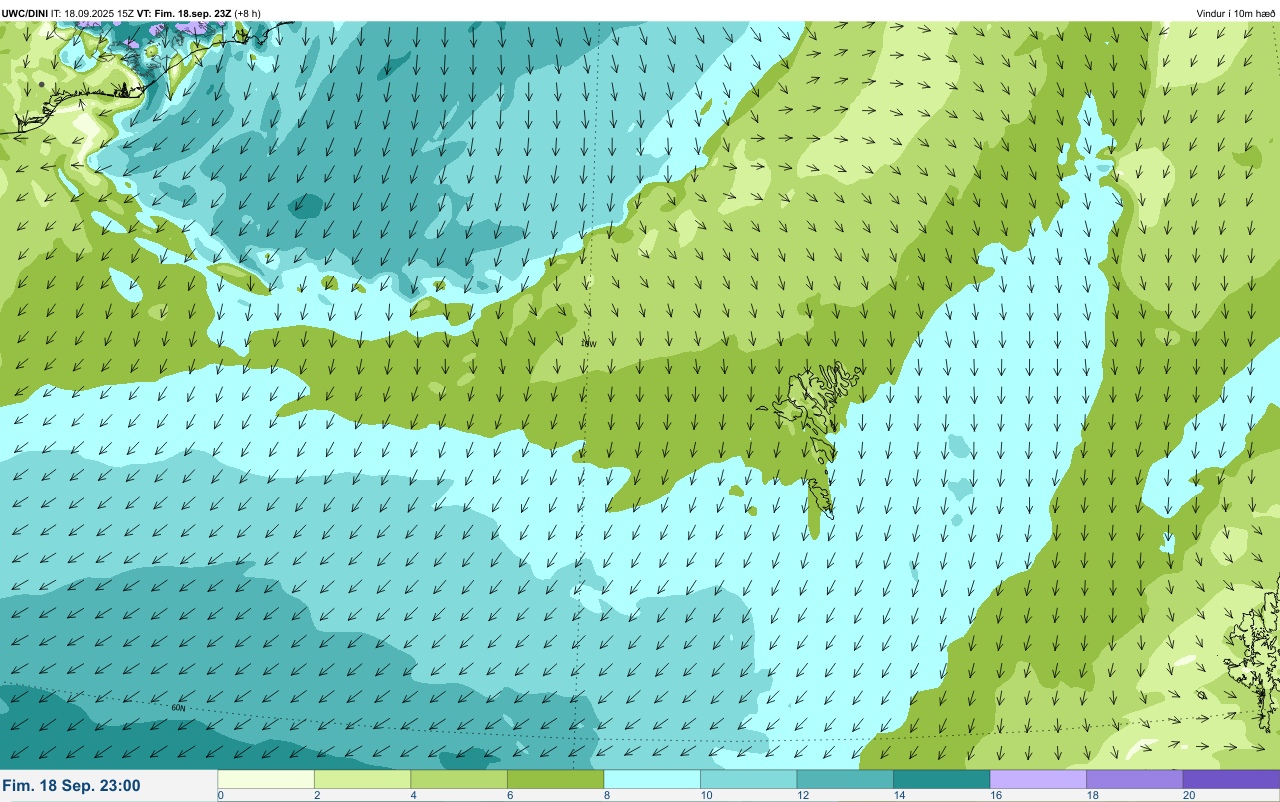This screenshot has width=1280, height=802.
Task: Click the olive green 6–8 legend swatch
Action: pyautogui.click(x=555, y=779)
